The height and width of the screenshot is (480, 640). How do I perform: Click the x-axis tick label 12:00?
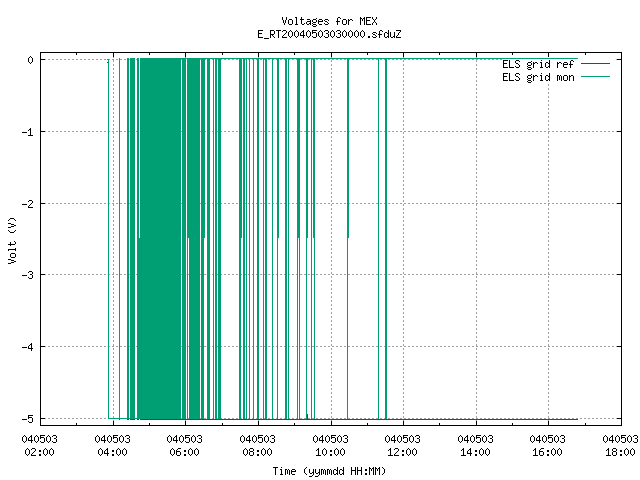(x=402, y=452)
